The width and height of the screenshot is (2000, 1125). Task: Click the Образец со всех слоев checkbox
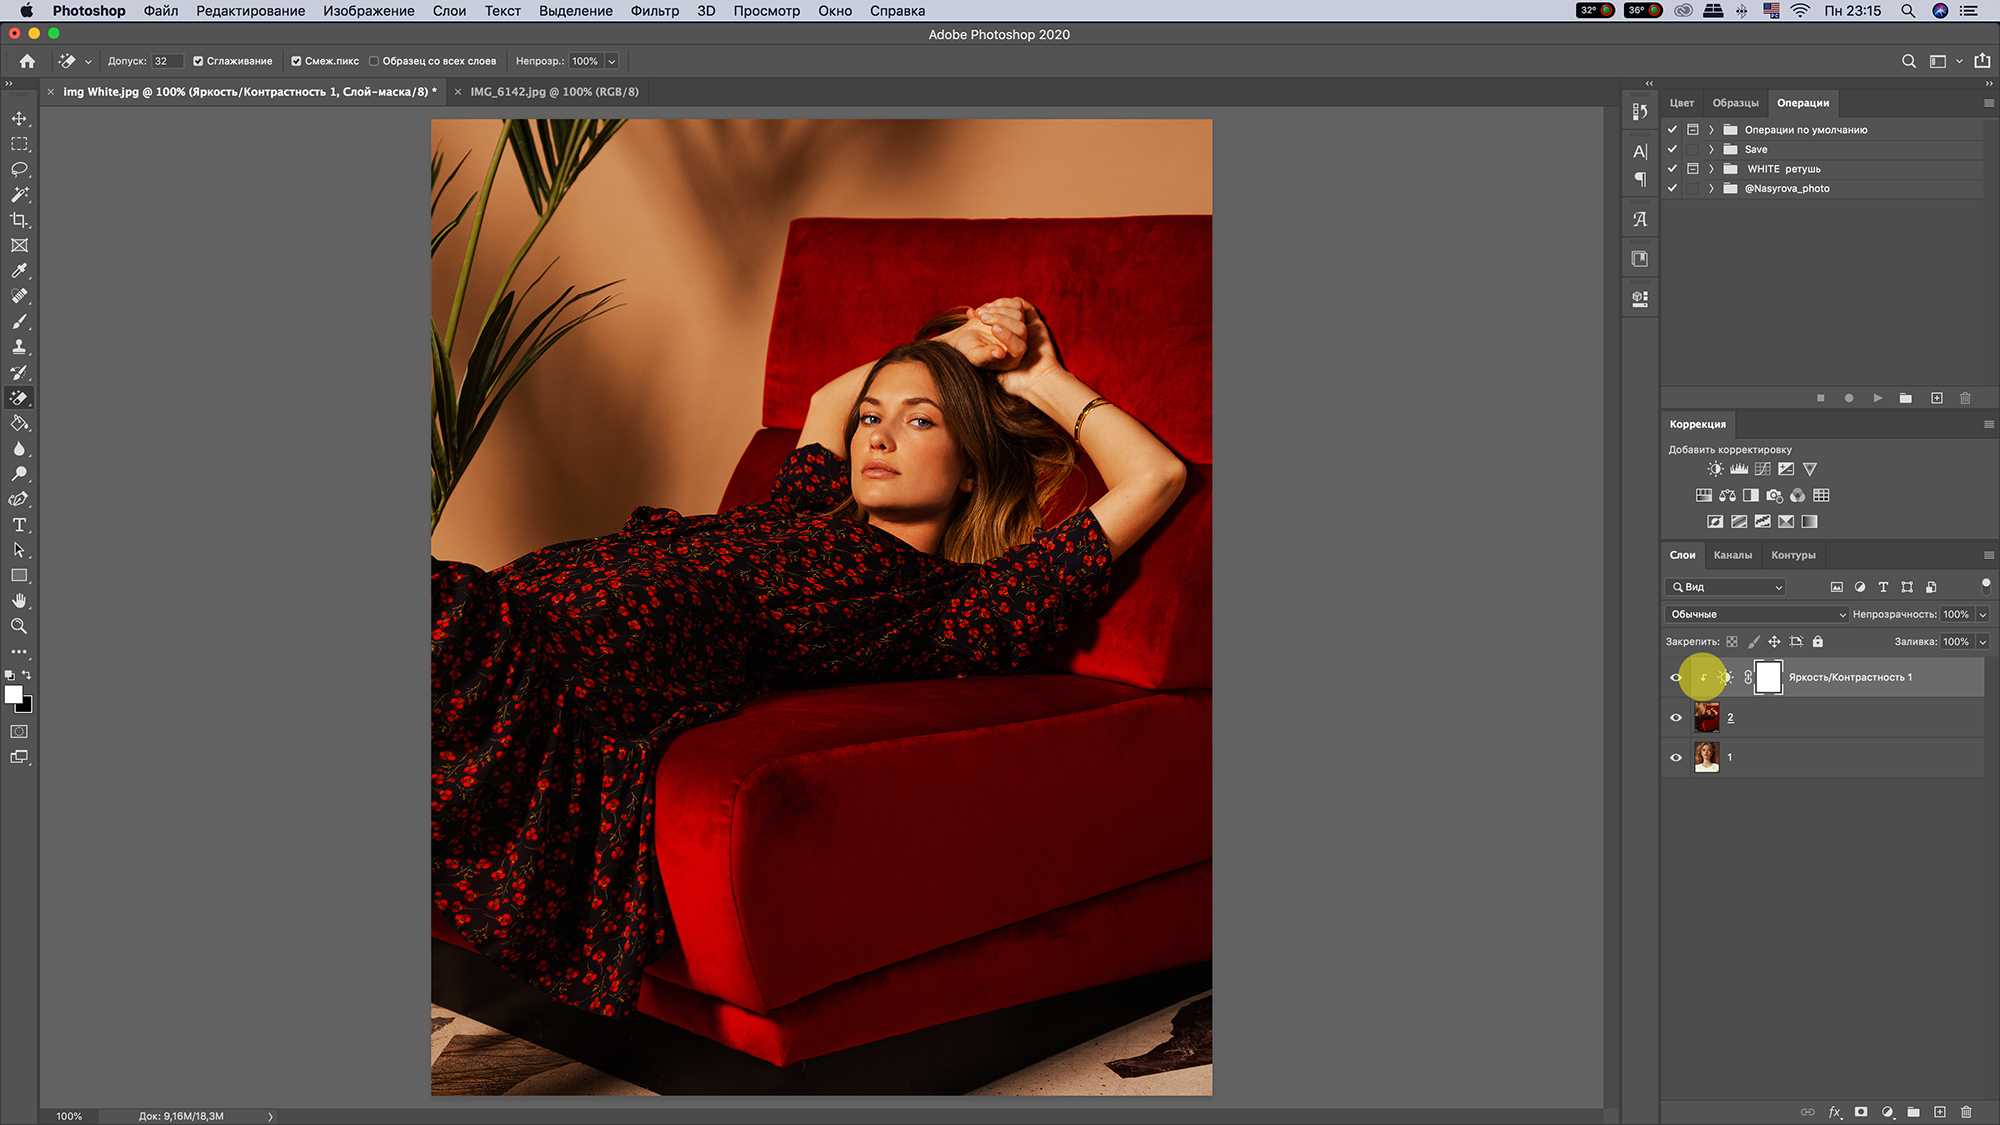[374, 60]
